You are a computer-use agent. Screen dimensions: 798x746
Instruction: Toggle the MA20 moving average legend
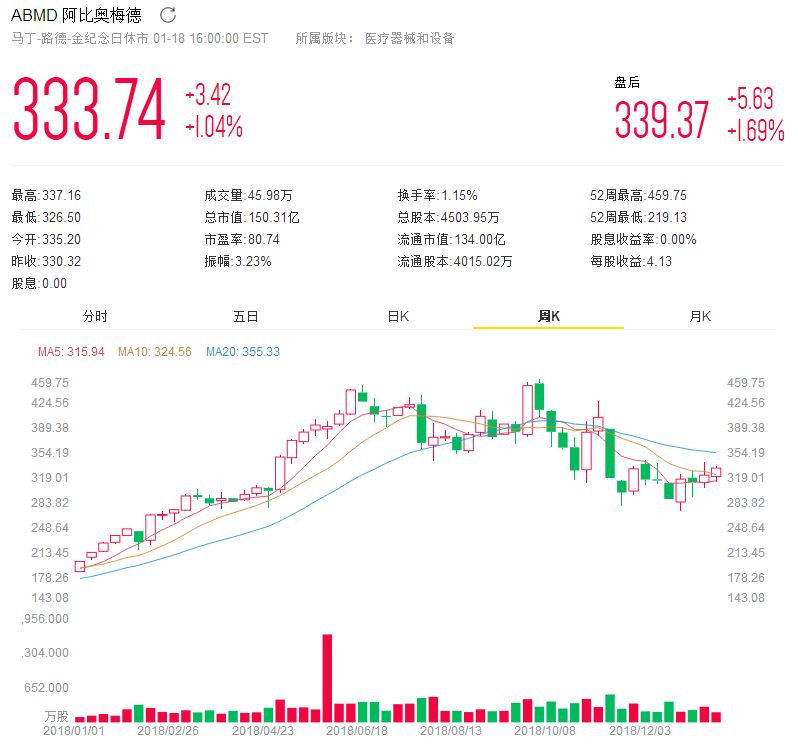click(x=242, y=352)
